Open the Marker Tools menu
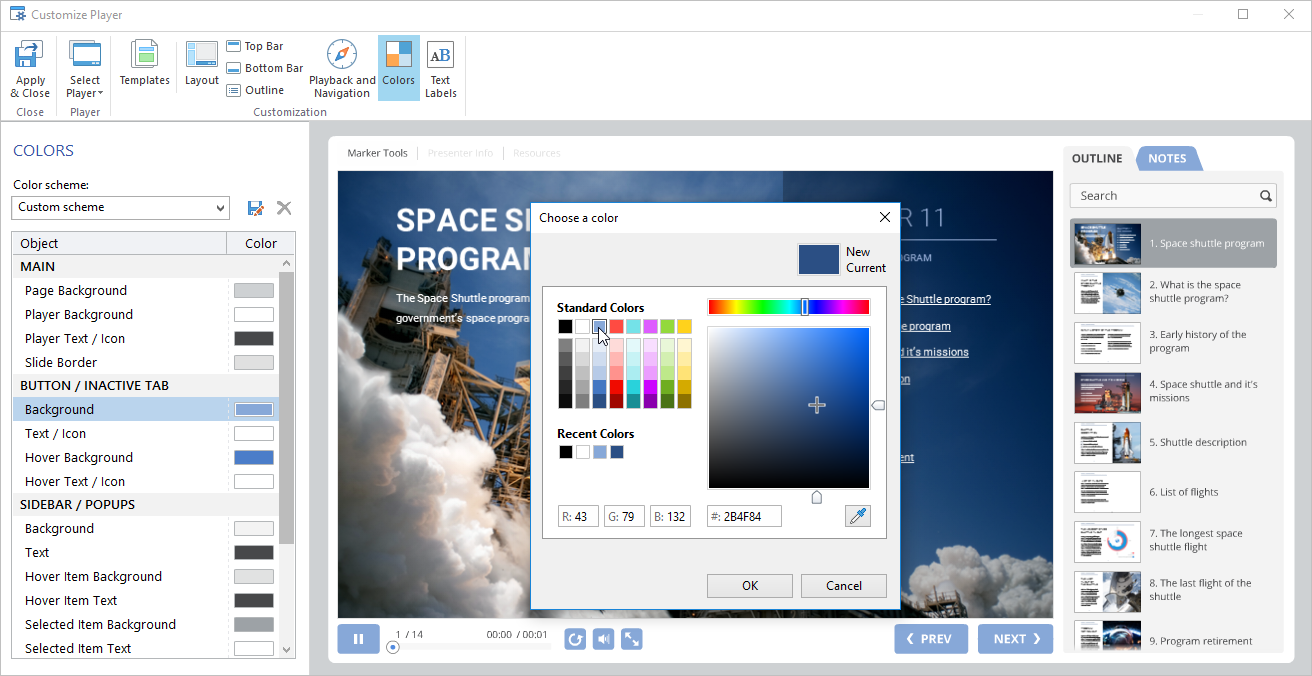The width and height of the screenshot is (1312, 676). pyautogui.click(x=377, y=153)
